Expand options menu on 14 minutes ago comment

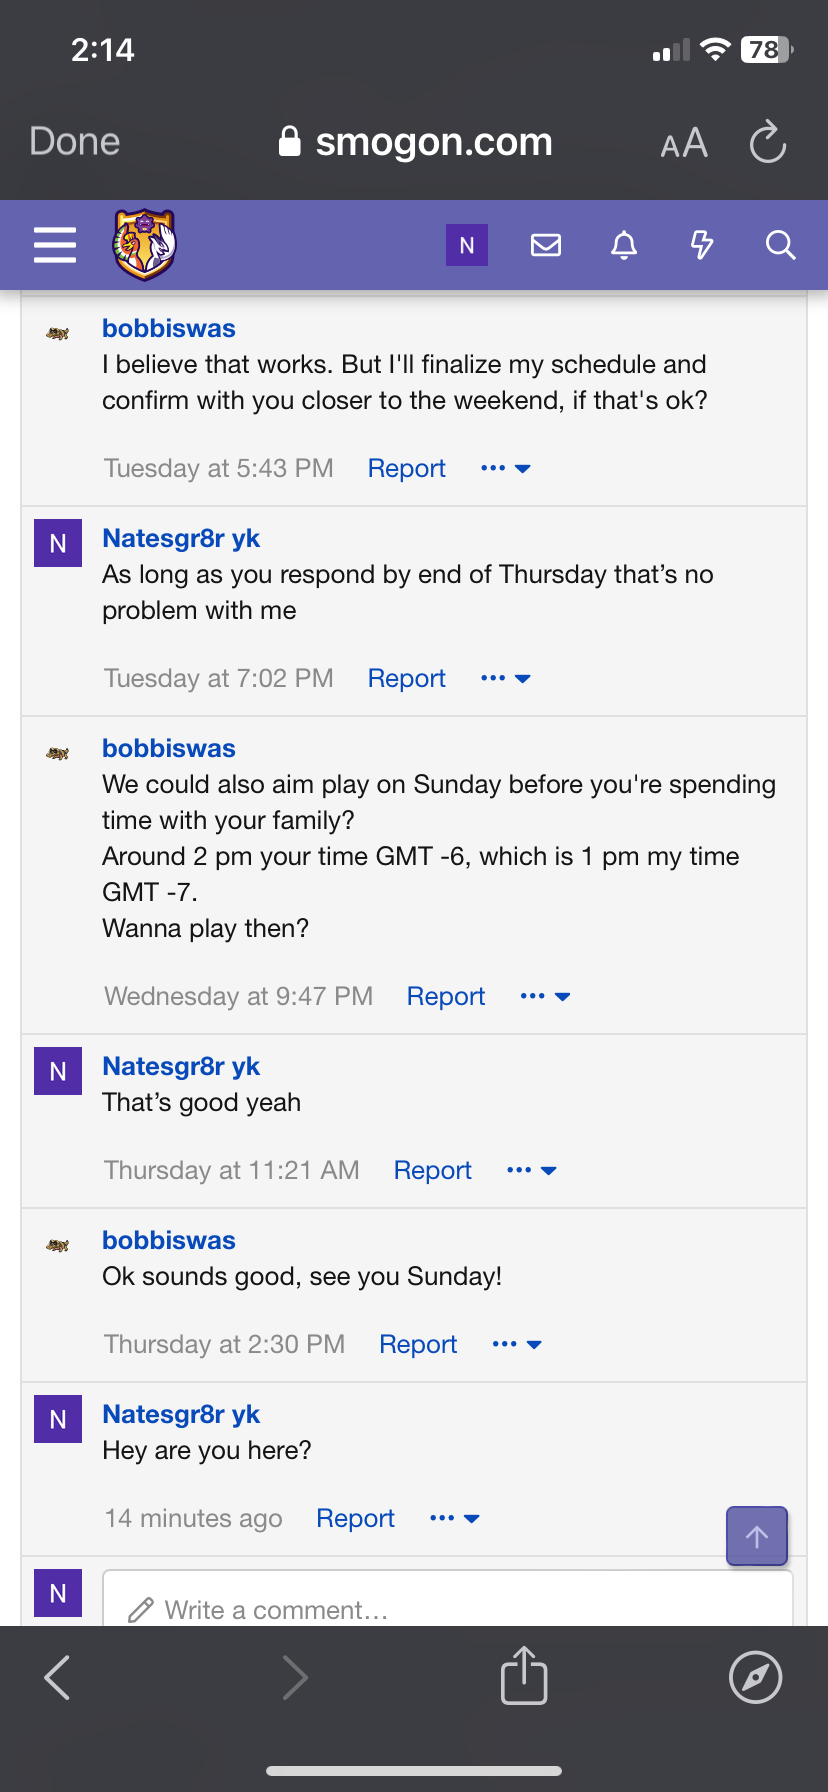coord(455,1518)
